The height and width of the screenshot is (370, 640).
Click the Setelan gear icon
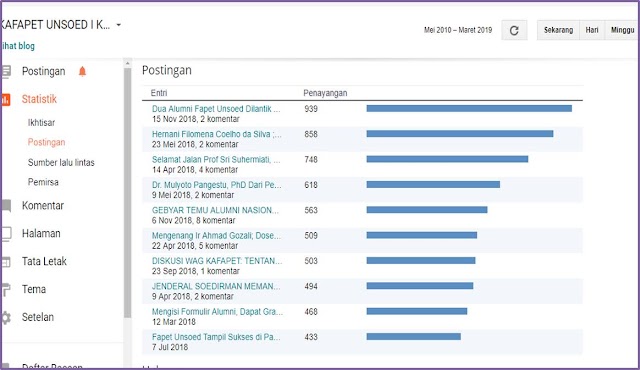pos(6,317)
